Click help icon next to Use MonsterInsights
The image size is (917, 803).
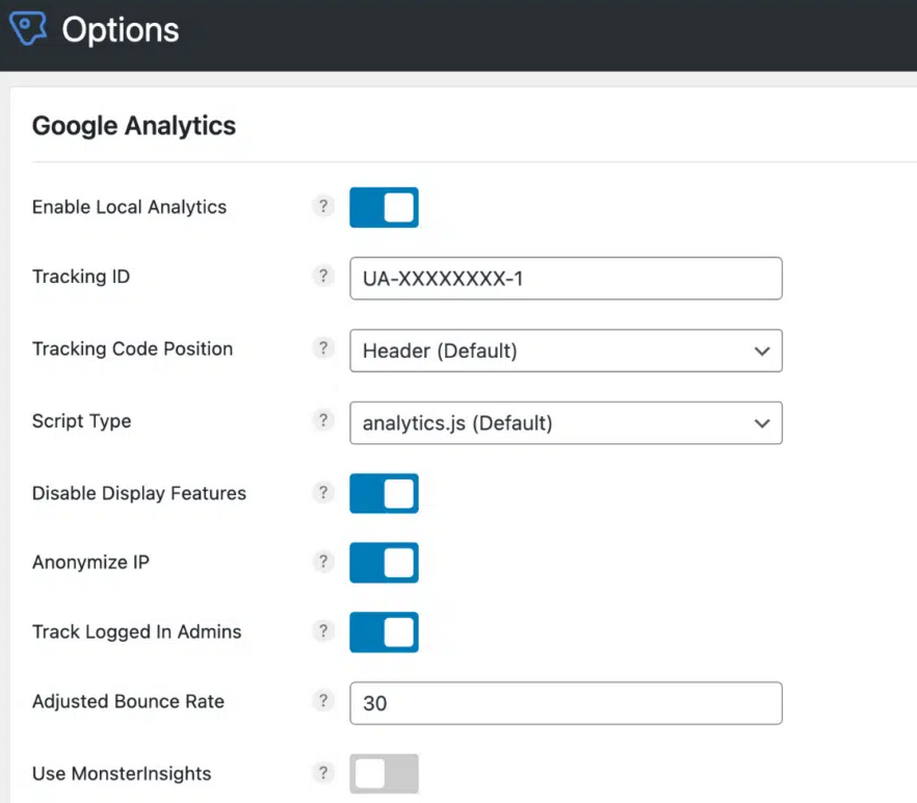(323, 773)
